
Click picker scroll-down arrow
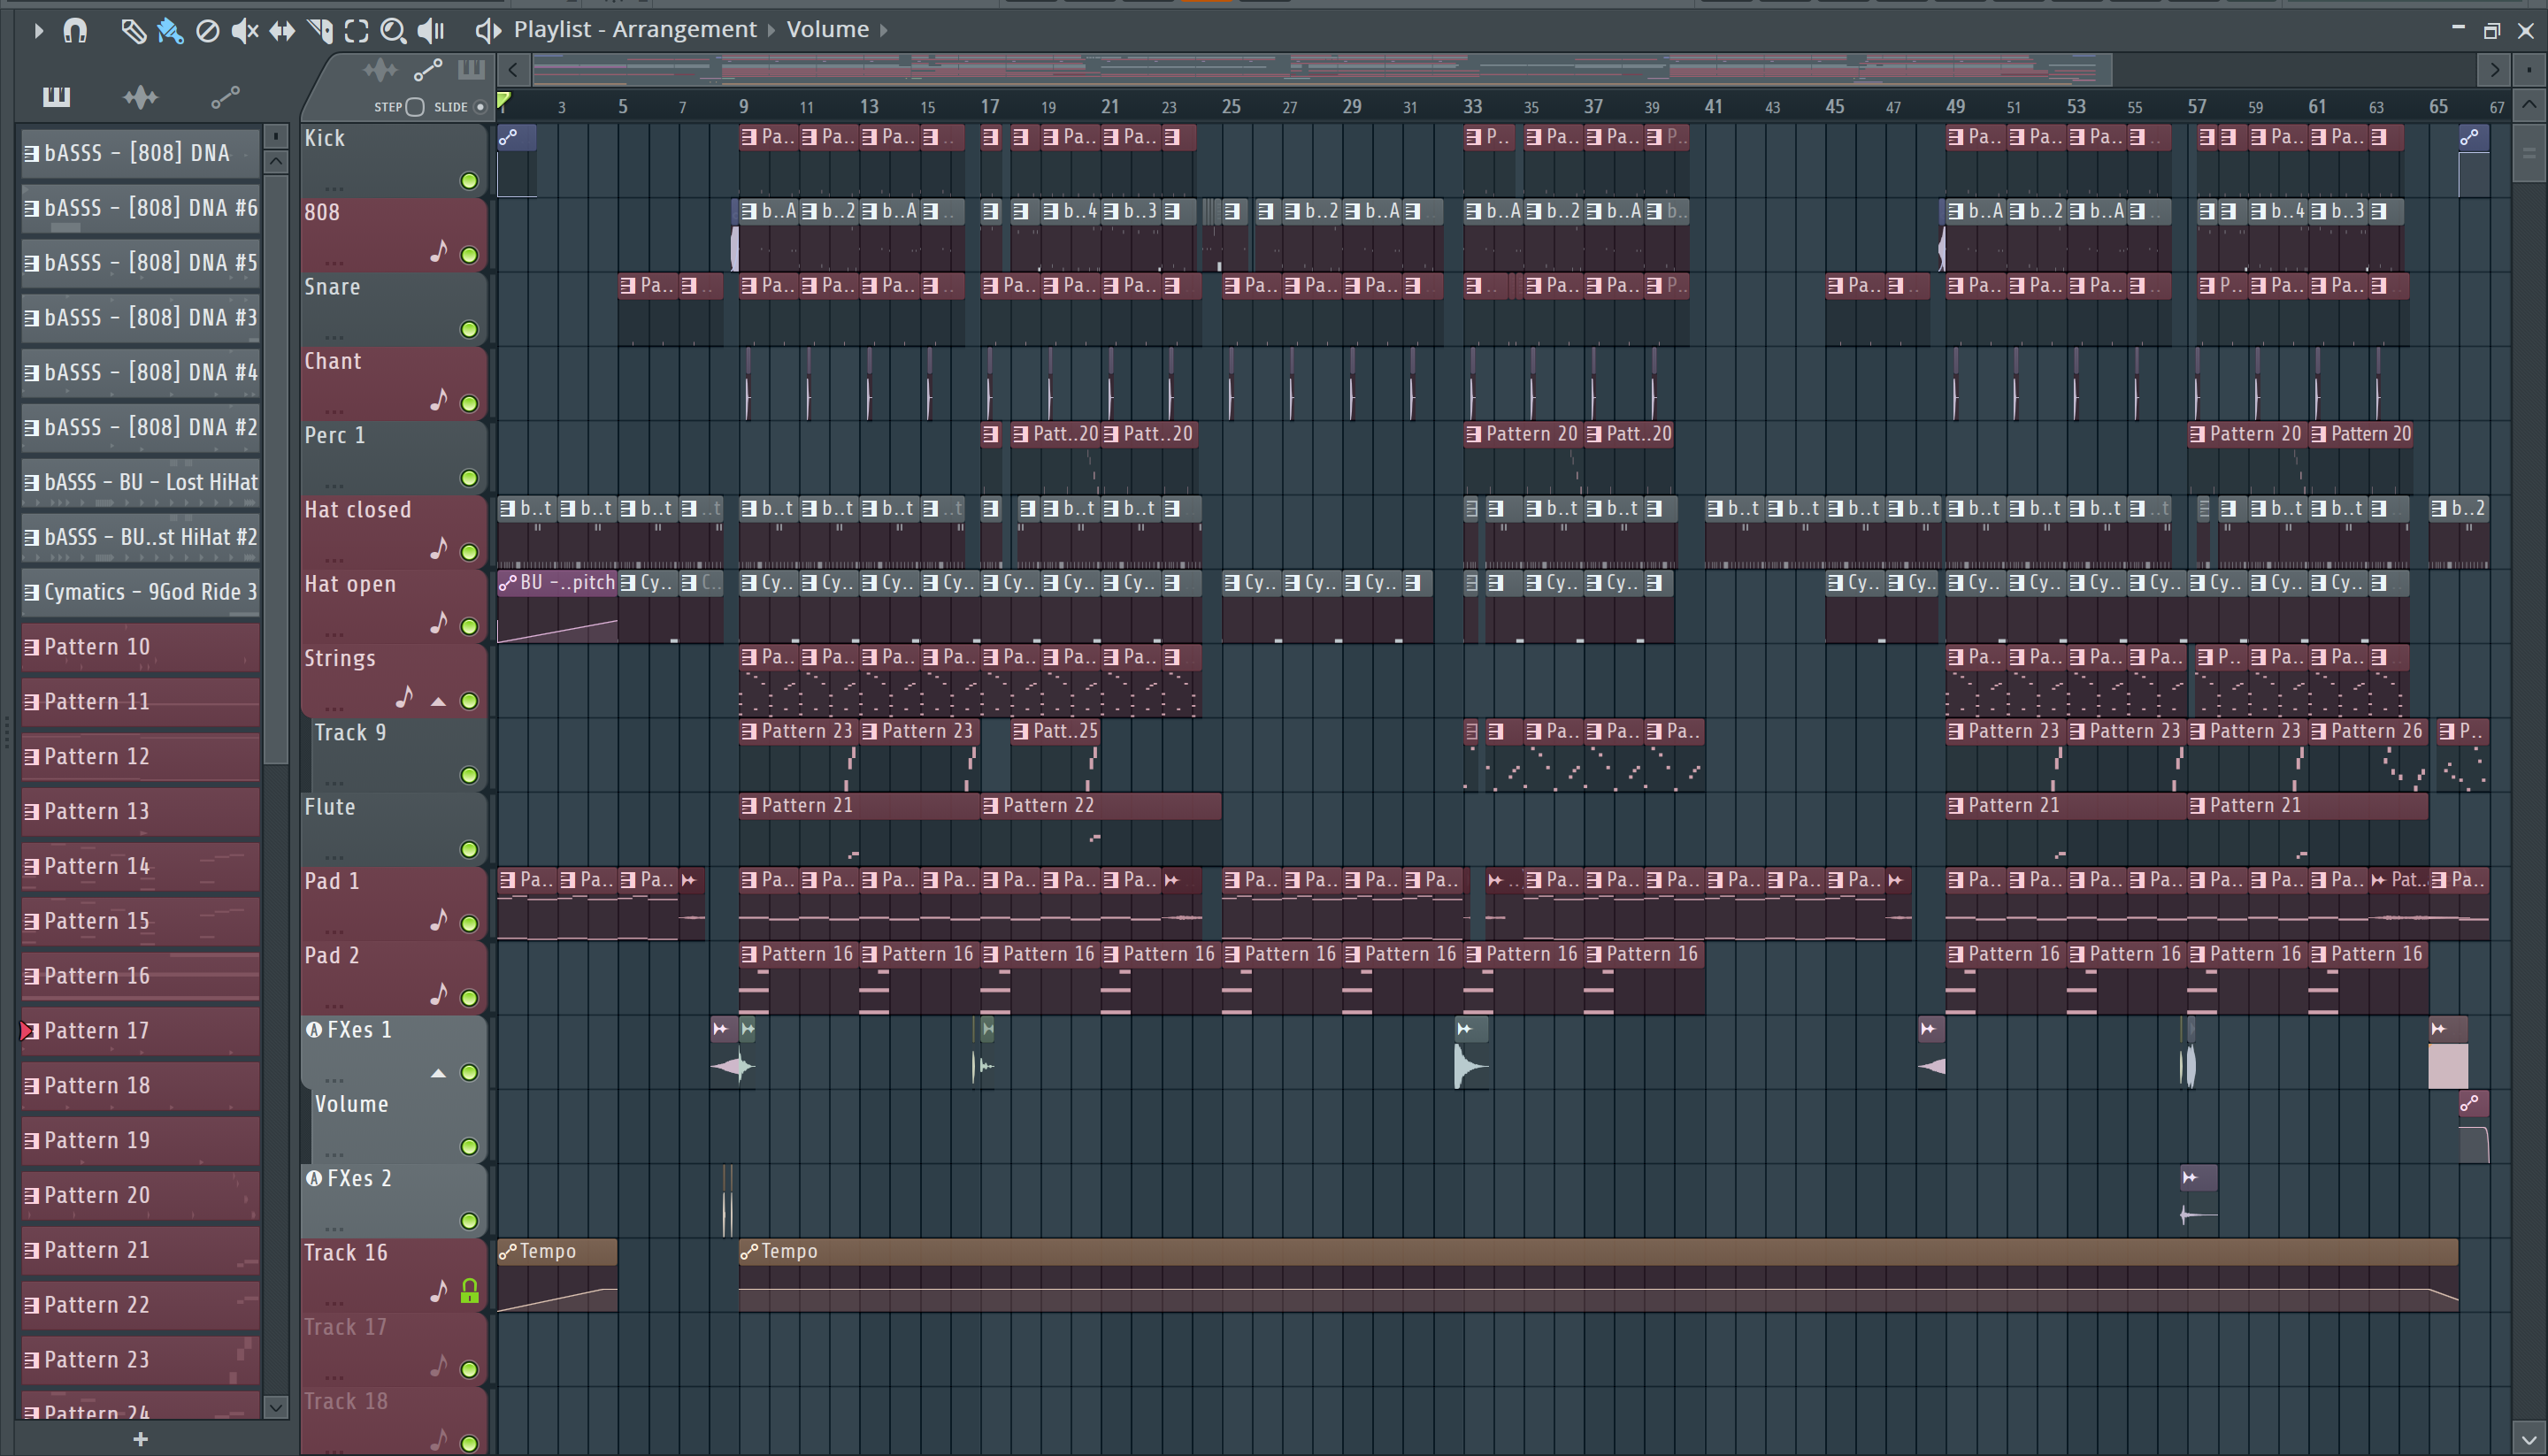point(276,1408)
